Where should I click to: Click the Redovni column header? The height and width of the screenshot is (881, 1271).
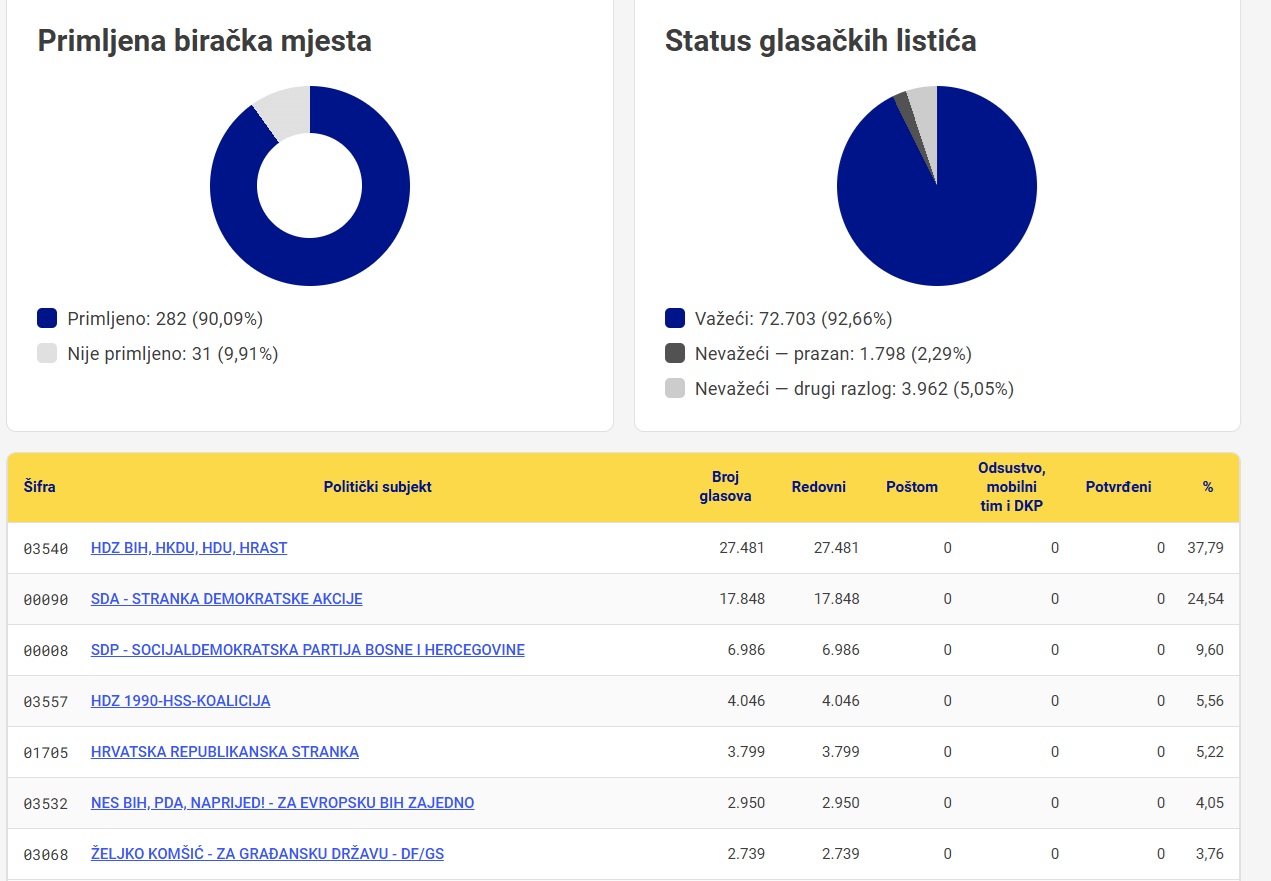pyautogui.click(x=819, y=487)
